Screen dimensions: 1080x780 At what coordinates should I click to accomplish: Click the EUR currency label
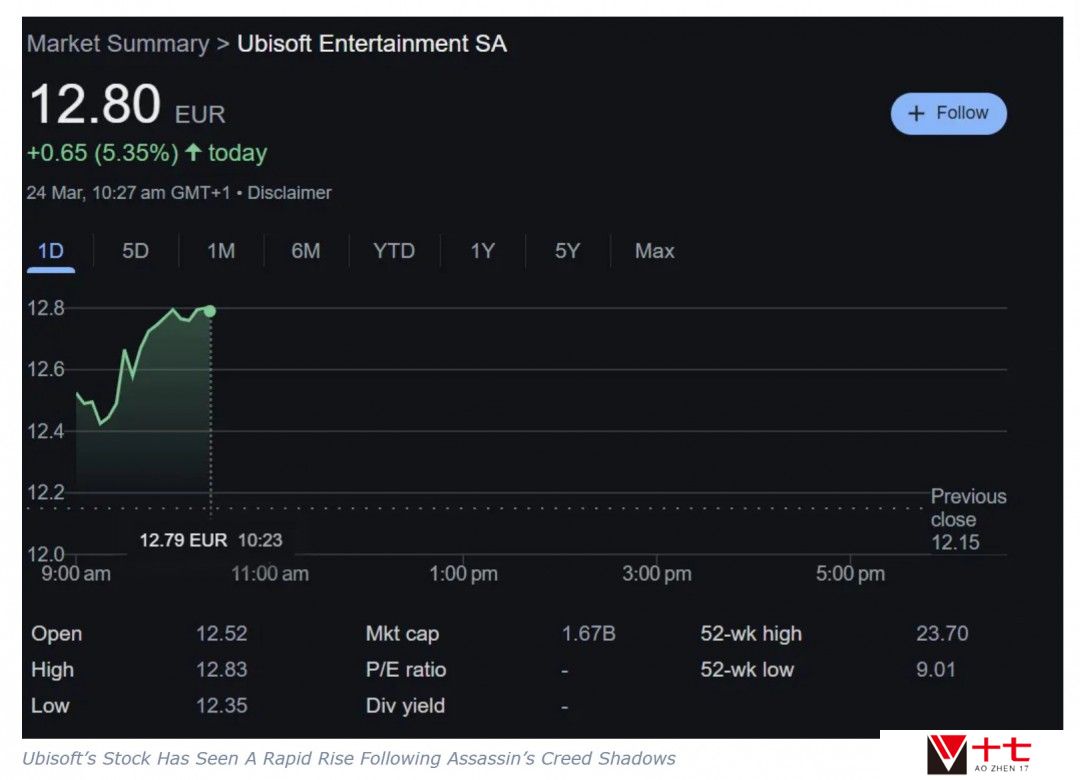[200, 114]
